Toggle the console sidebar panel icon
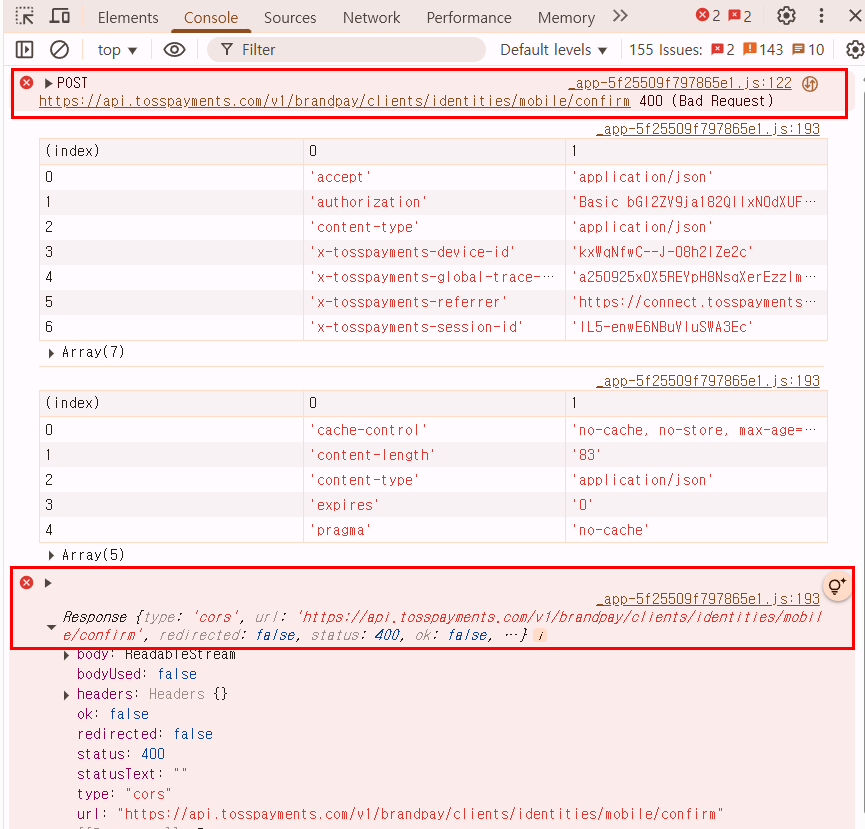 tap(24, 50)
